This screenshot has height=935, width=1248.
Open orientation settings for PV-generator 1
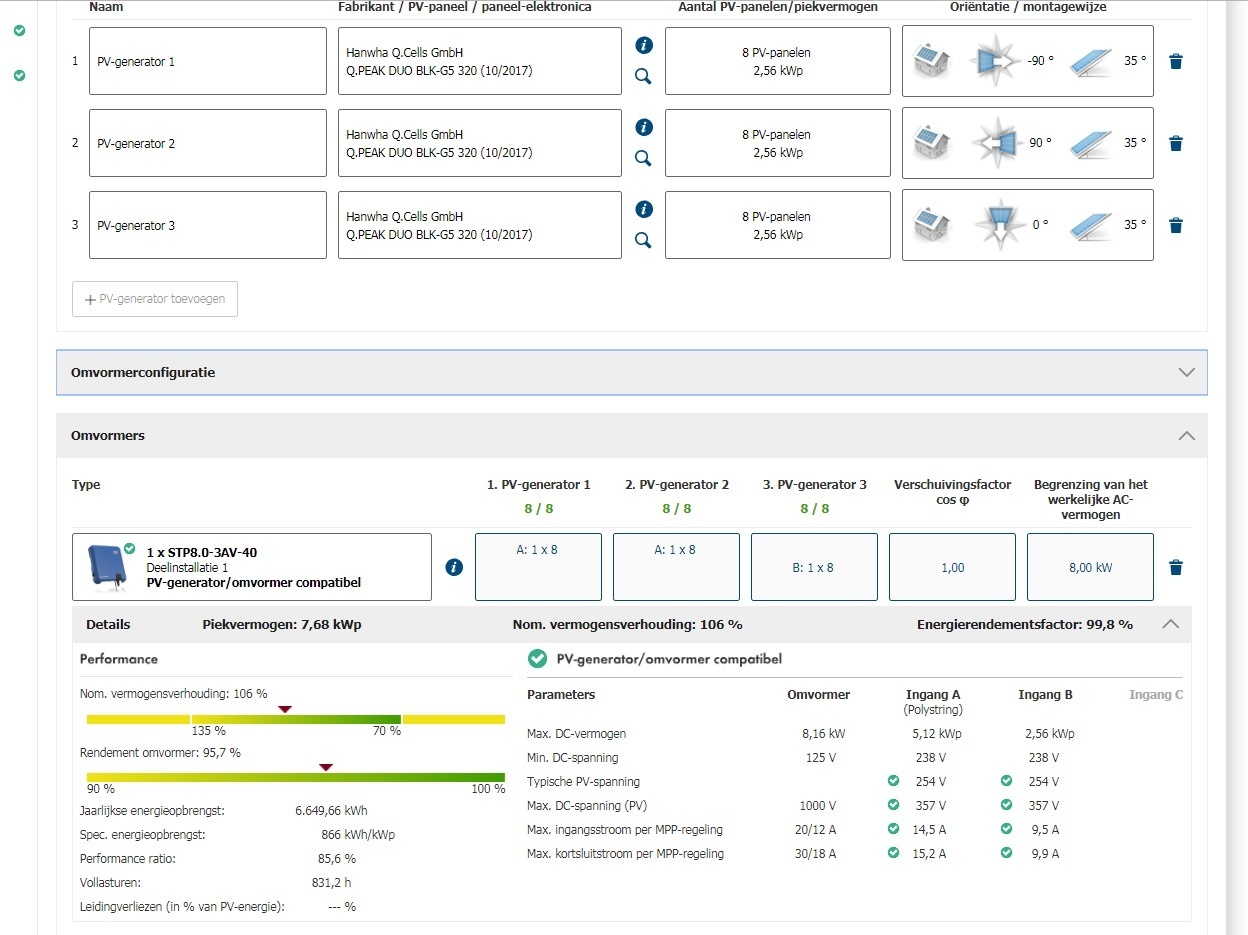1027,61
